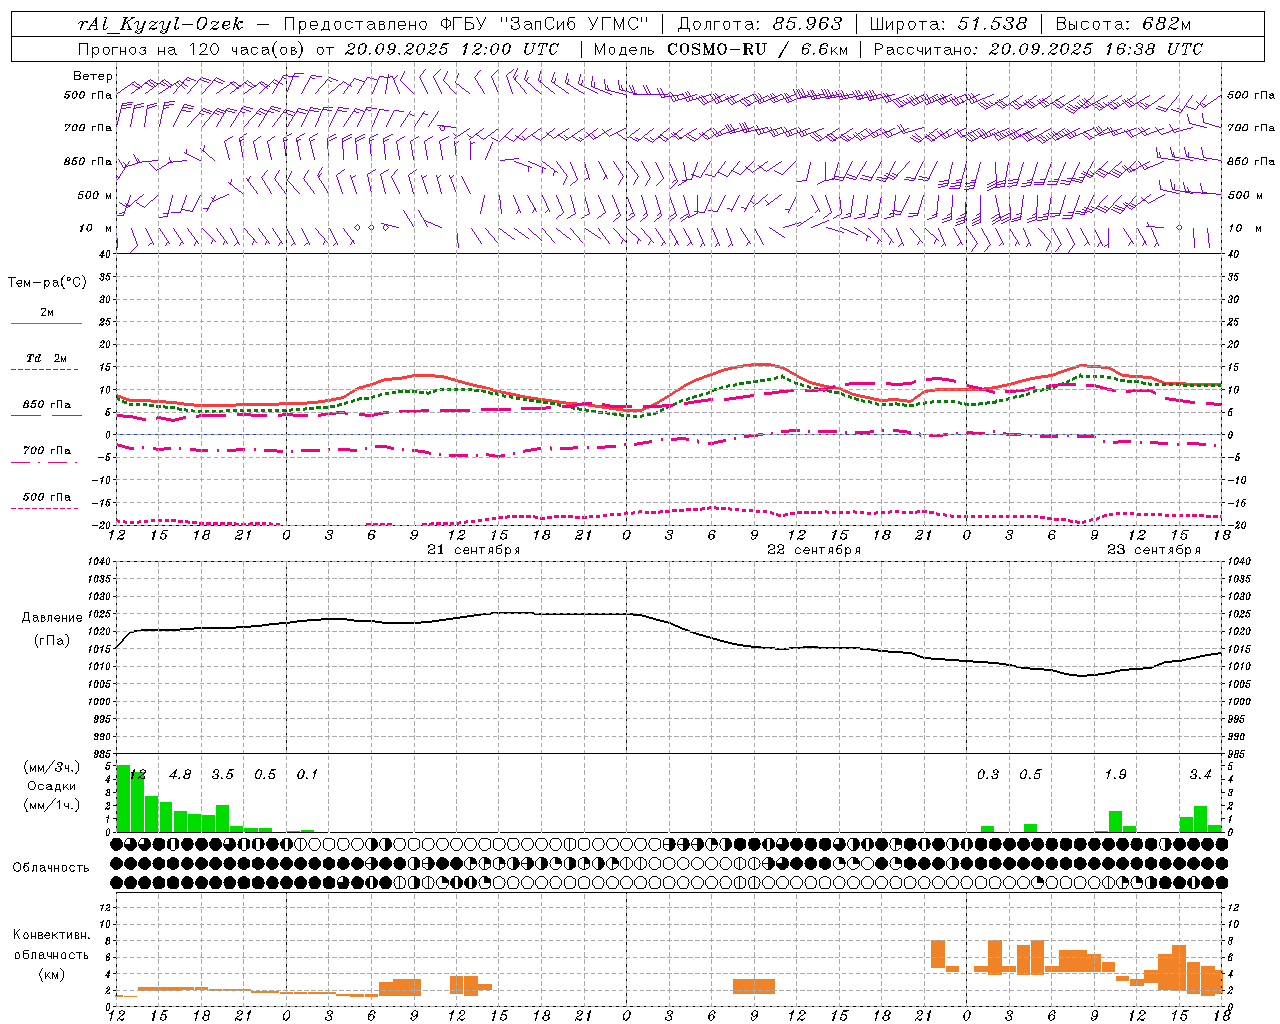Click the 22 сентября date label

coord(814,550)
